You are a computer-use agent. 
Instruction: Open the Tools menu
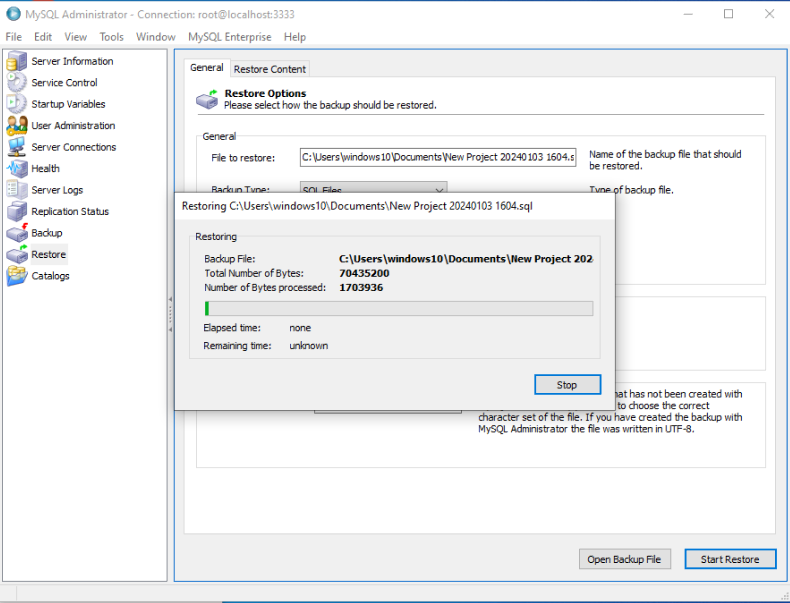point(111,37)
